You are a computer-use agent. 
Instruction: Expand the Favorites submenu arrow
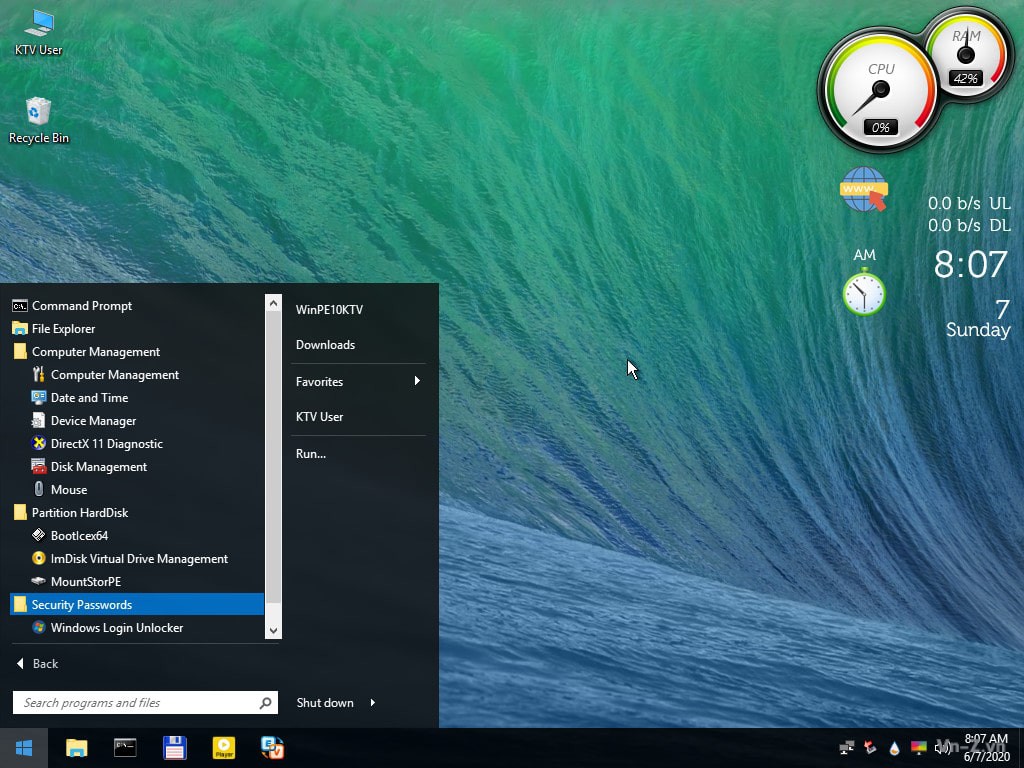pyautogui.click(x=417, y=381)
